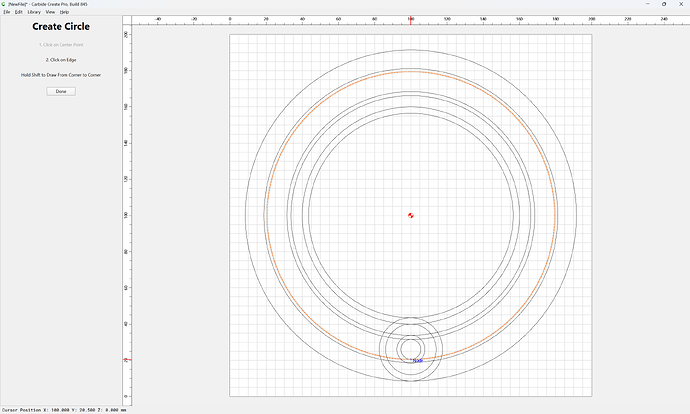Click the red center point marker
Image resolution: width=690 pixels, height=414 pixels.
coord(411,215)
